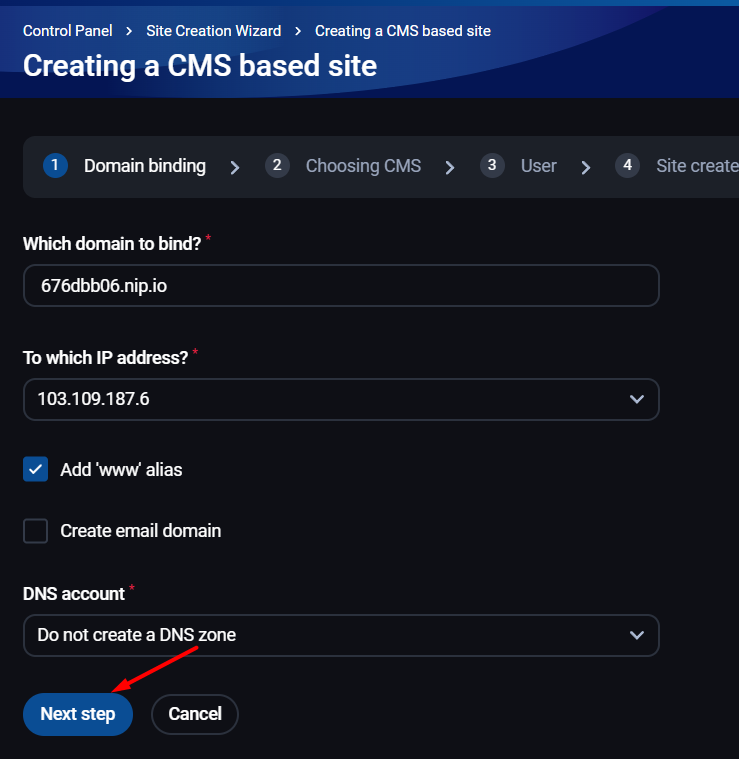Click the step 4 circle icon

click(627, 166)
